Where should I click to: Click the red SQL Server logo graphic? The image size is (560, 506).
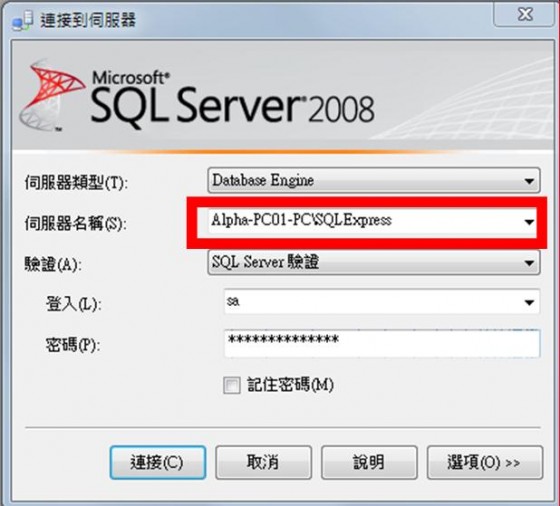click(53, 96)
